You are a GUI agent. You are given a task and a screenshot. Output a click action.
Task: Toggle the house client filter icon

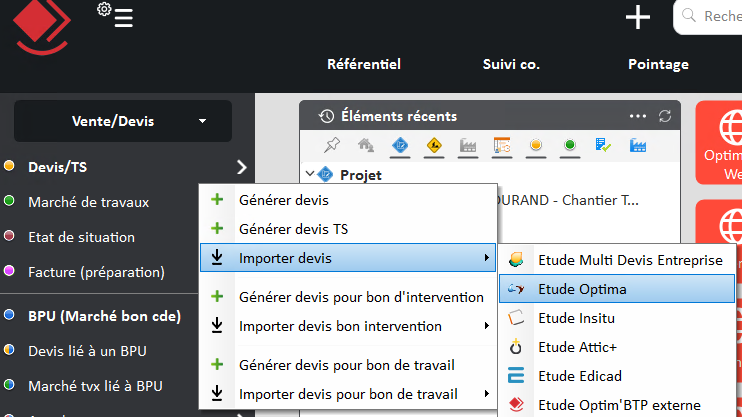tap(366, 145)
